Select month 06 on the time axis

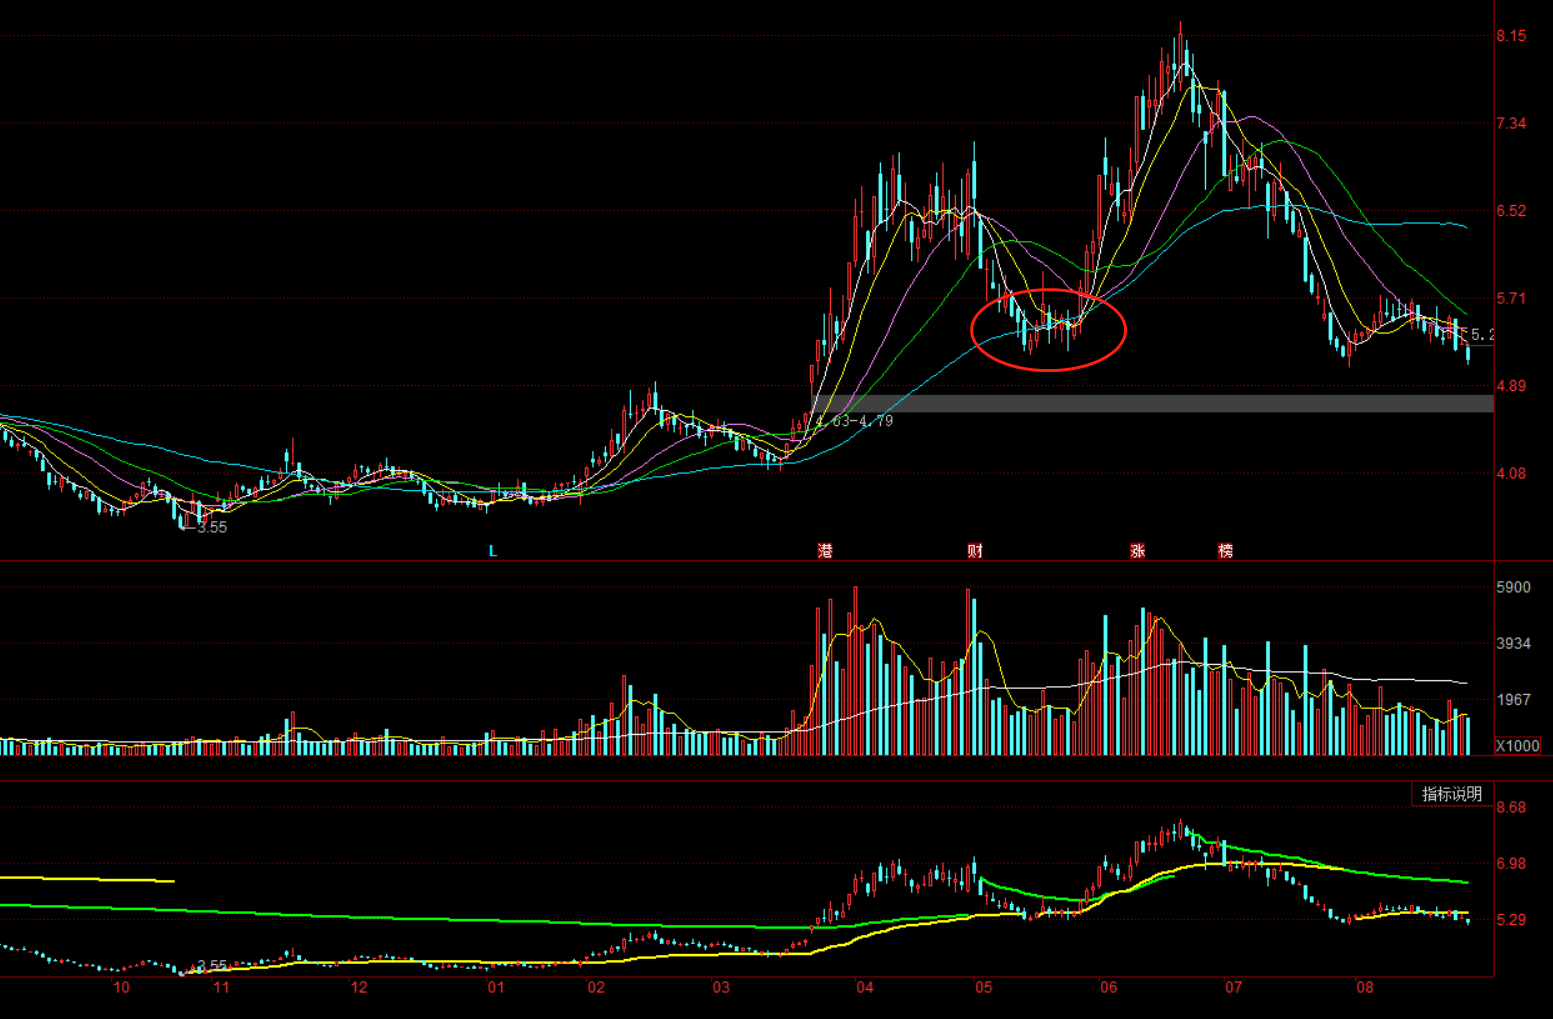click(1108, 988)
